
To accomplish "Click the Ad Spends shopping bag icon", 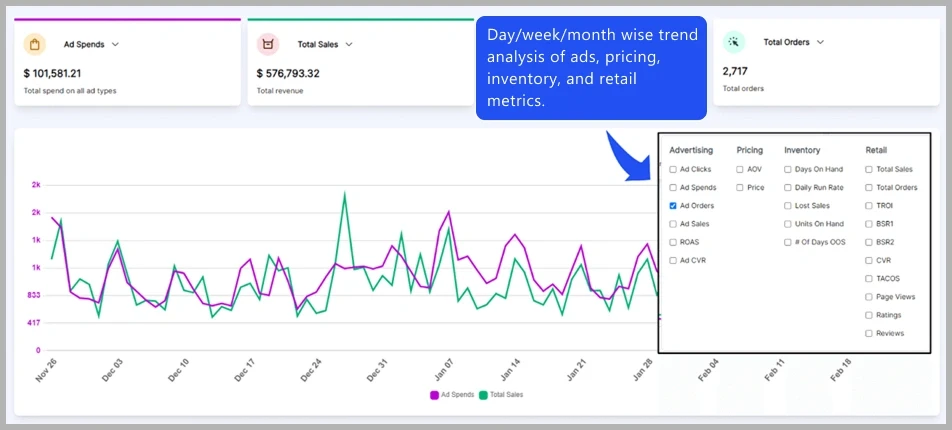I will click(x=35, y=44).
